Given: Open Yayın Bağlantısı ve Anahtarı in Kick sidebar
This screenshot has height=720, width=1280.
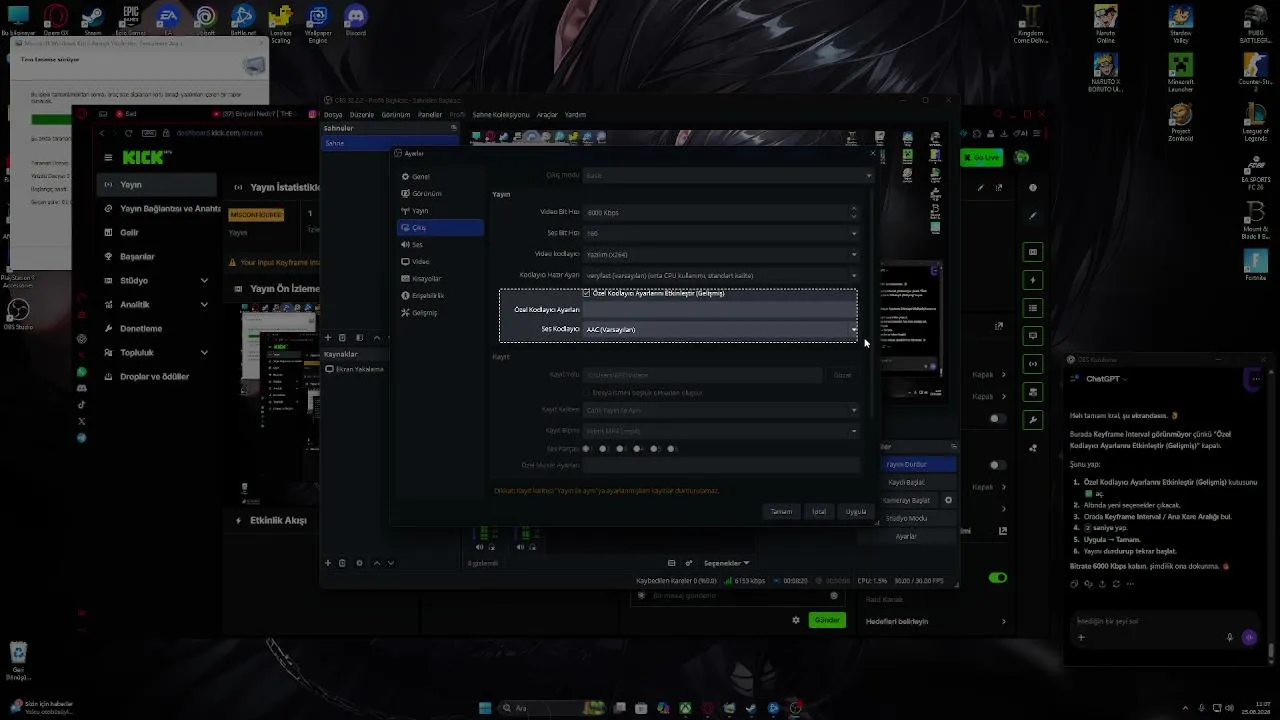Looking at the screenshot, I should [160, 208].
